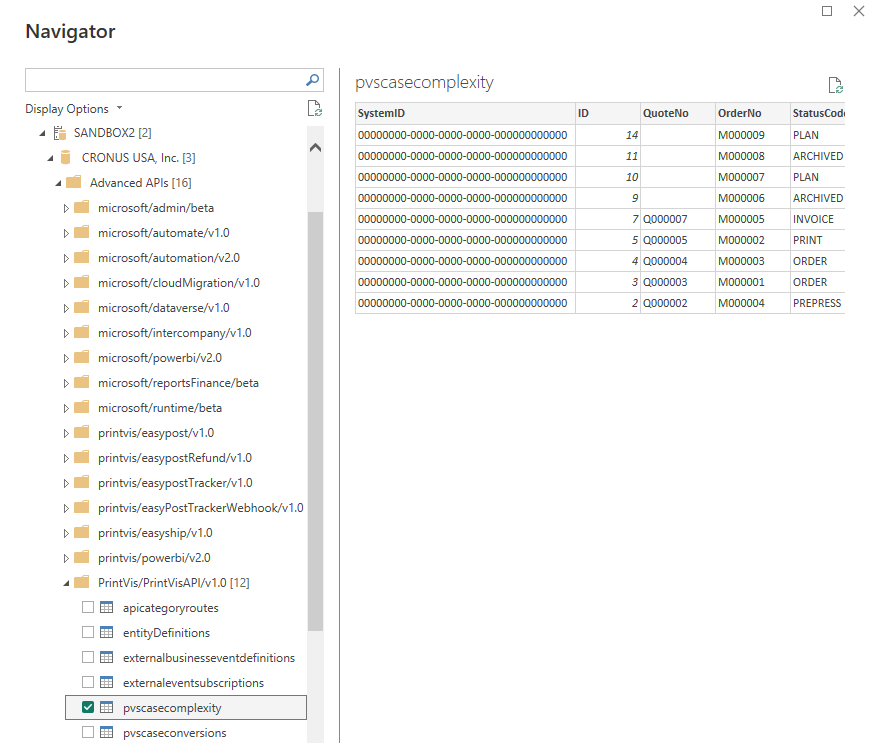
Task: Uncheck the pvscasecomplexity checkbox
Action: pyautogui.click(x=88, y=708)
